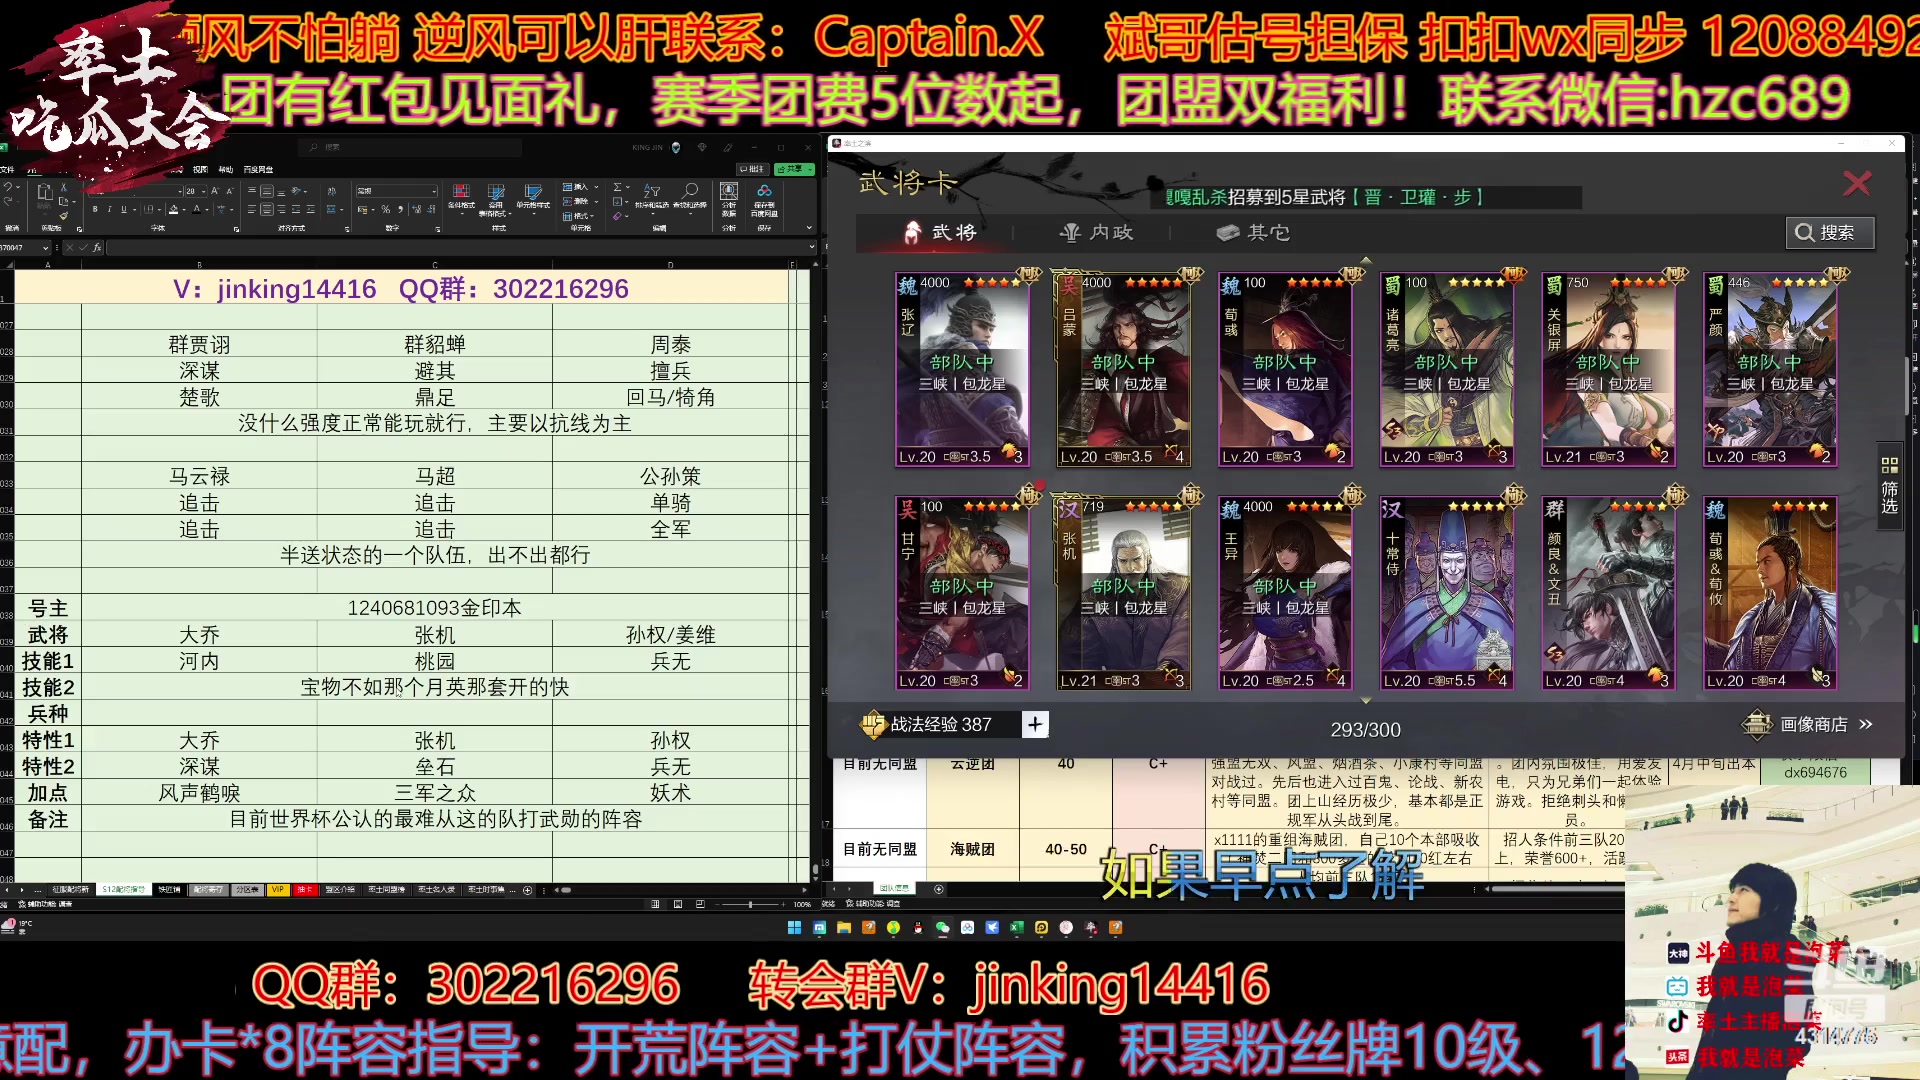Screen dimensions: 1920x1080
Task: Click the Conditional Formatting icon
Action: point(461,191)
